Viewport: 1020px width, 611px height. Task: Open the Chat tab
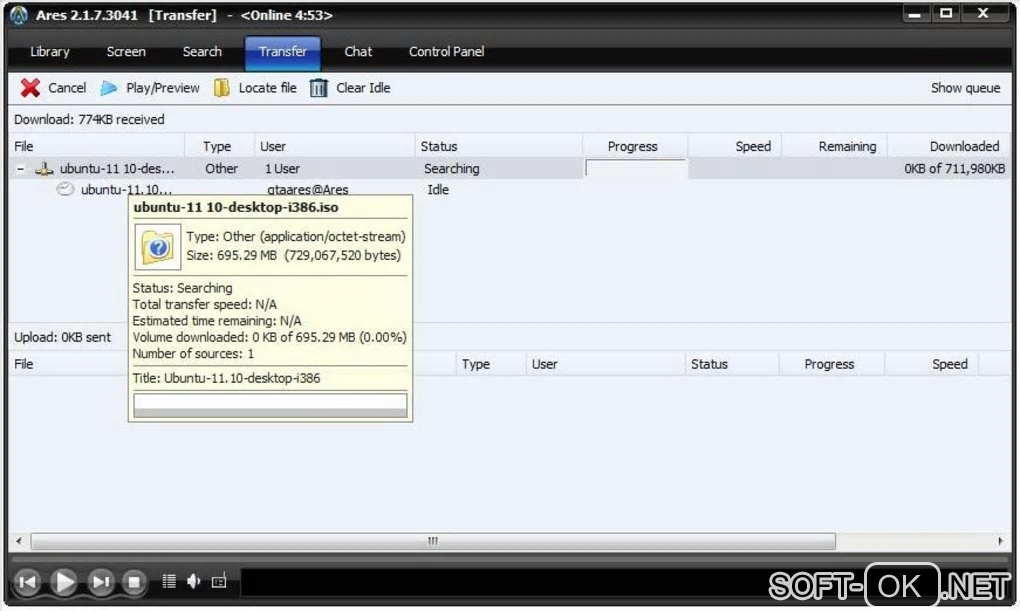(358, 52)
